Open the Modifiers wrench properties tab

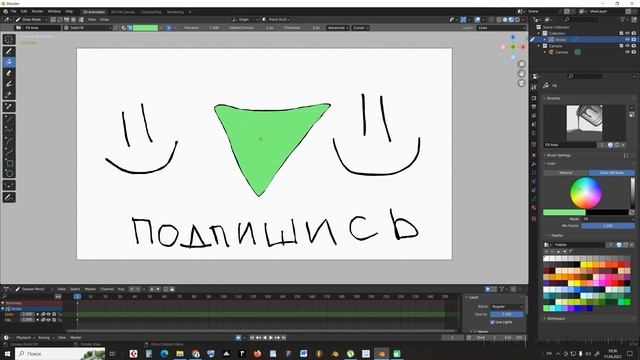534,164
